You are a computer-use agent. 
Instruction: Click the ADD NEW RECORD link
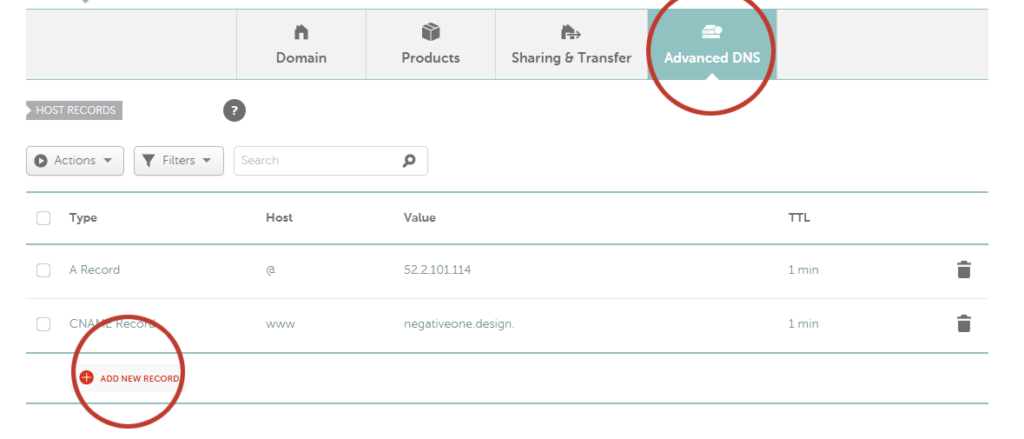click(139, 379)
